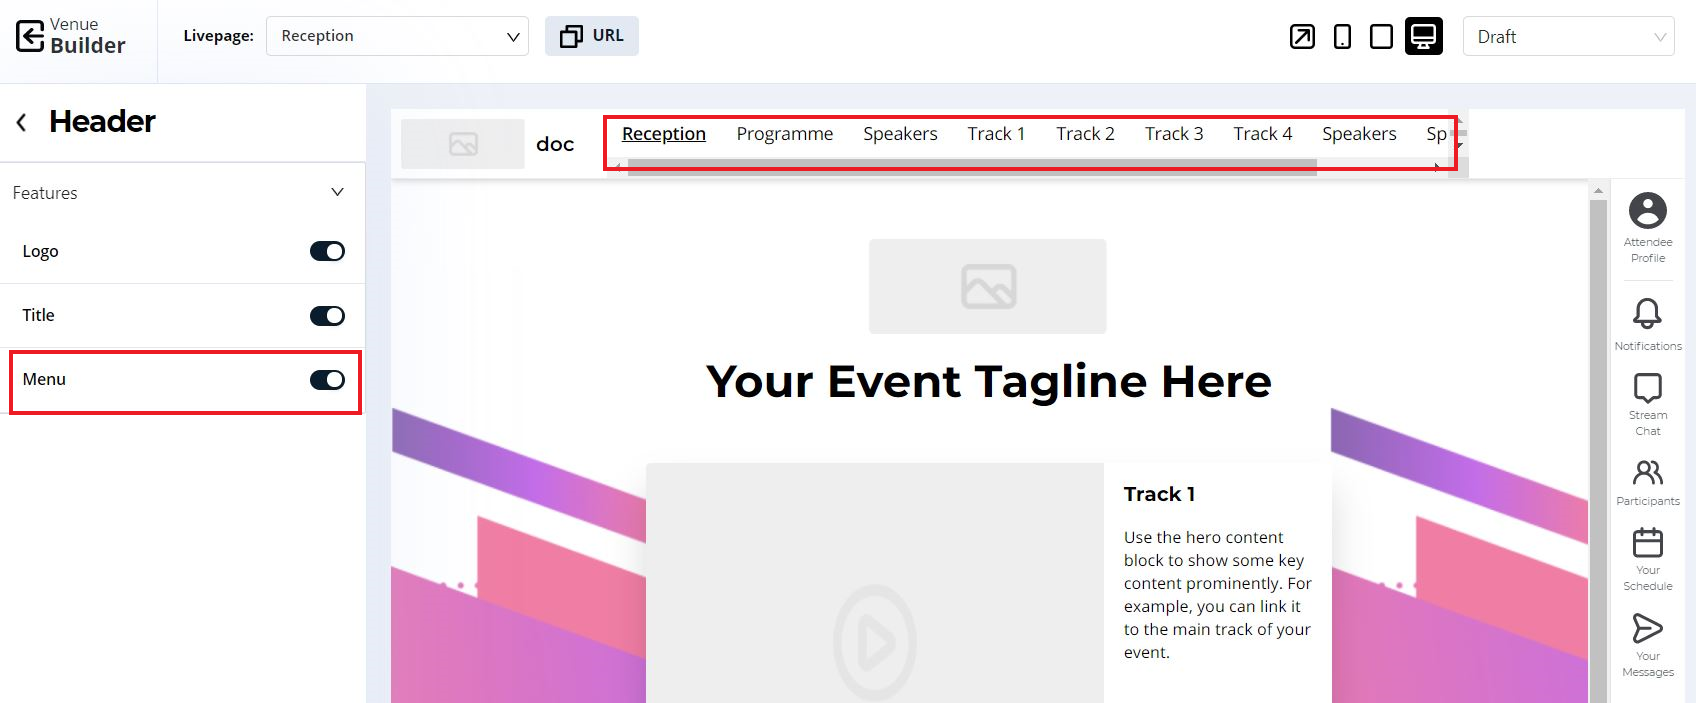Go to the Track 3 menu tab

click(x=1174, y=134)
